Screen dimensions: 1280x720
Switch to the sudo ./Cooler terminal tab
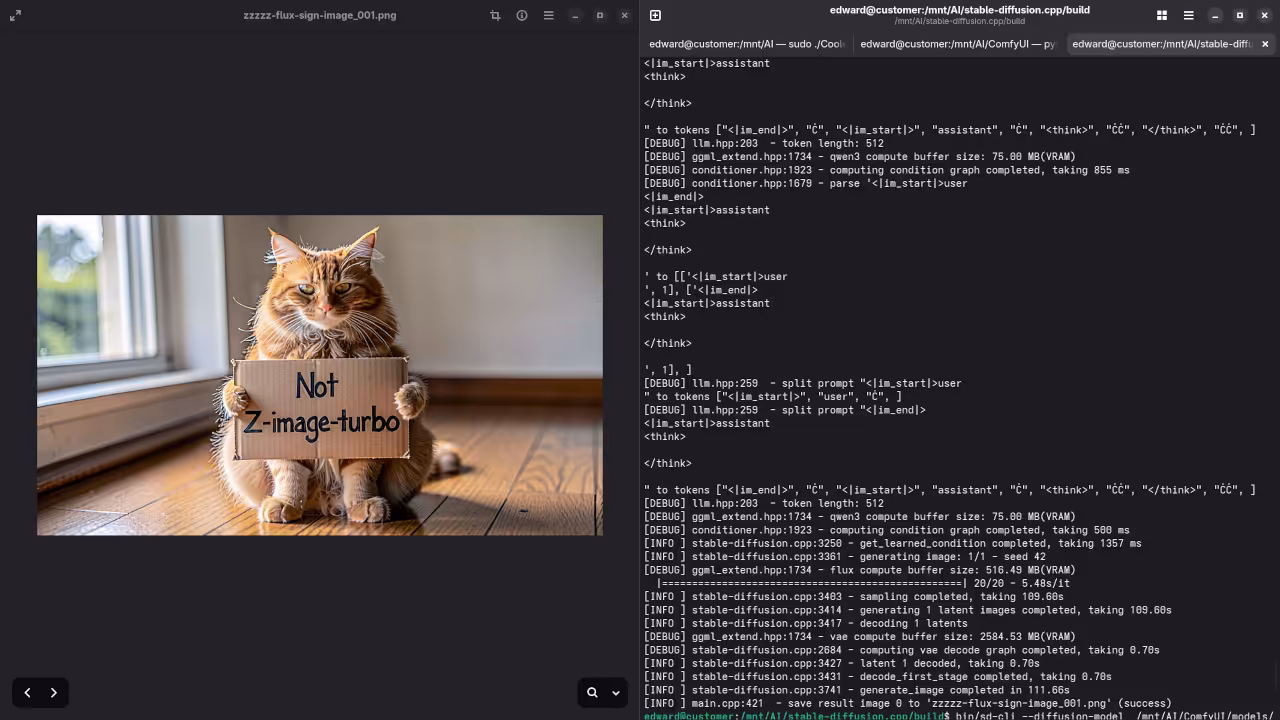point(746,44)
